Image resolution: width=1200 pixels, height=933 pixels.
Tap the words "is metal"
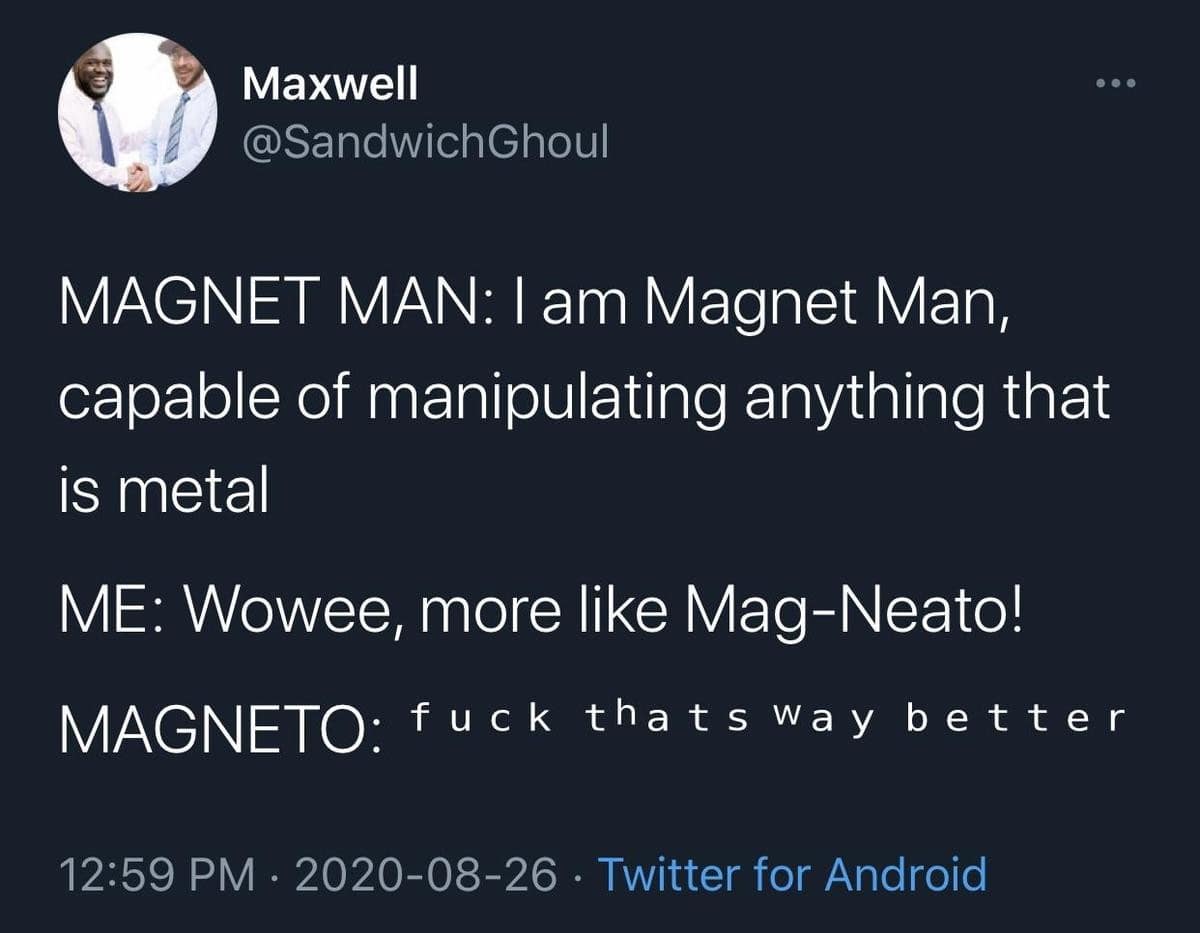coord(164,492)
